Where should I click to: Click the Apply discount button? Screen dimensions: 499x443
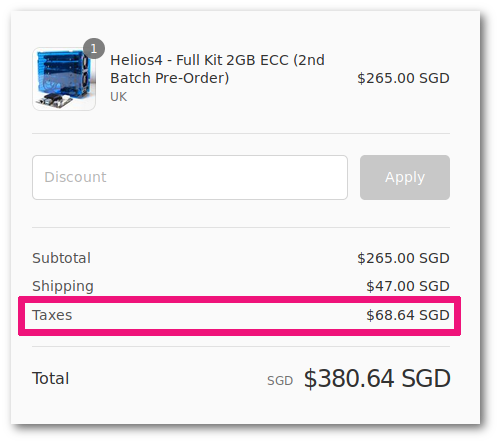tap(405, 177)
